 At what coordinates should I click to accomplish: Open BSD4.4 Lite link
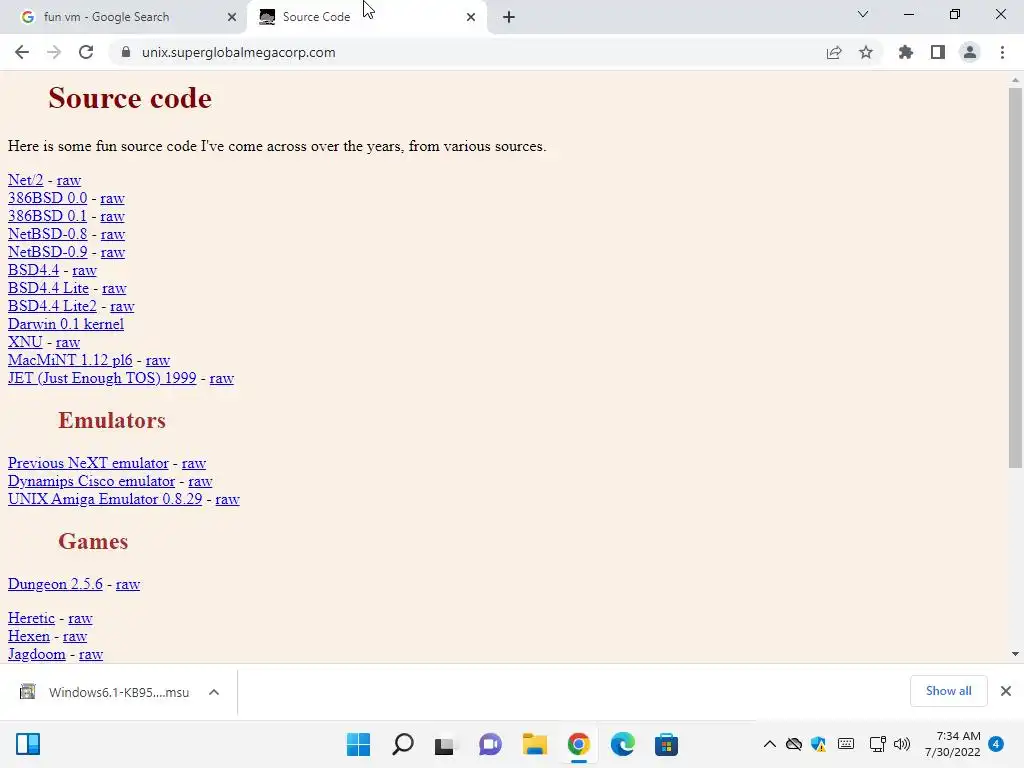coord(48,288)
